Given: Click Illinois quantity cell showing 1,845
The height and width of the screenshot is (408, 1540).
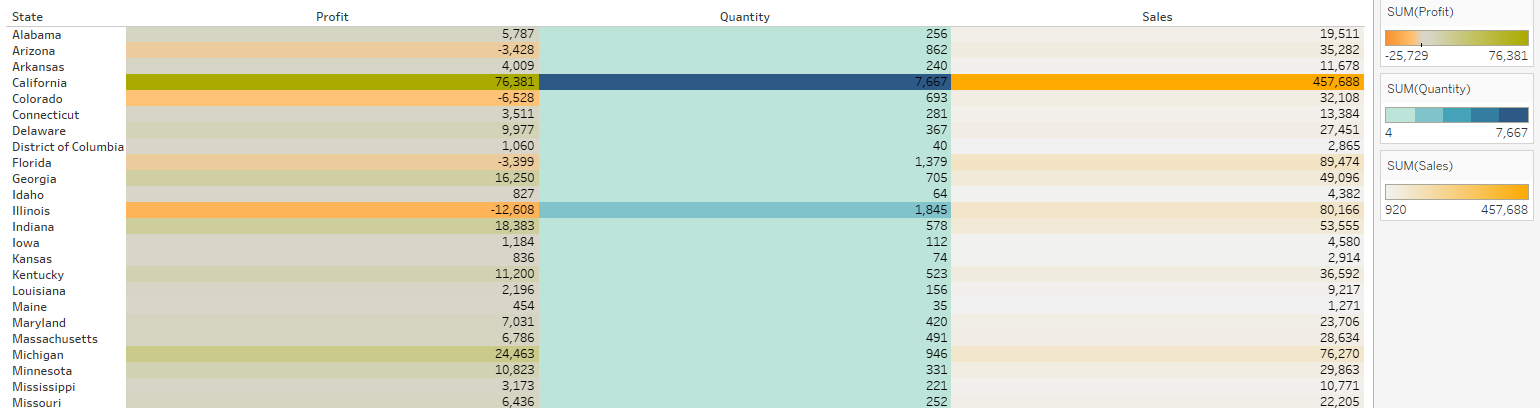Looking at the screenshot, I should click(x=745, y=211).
